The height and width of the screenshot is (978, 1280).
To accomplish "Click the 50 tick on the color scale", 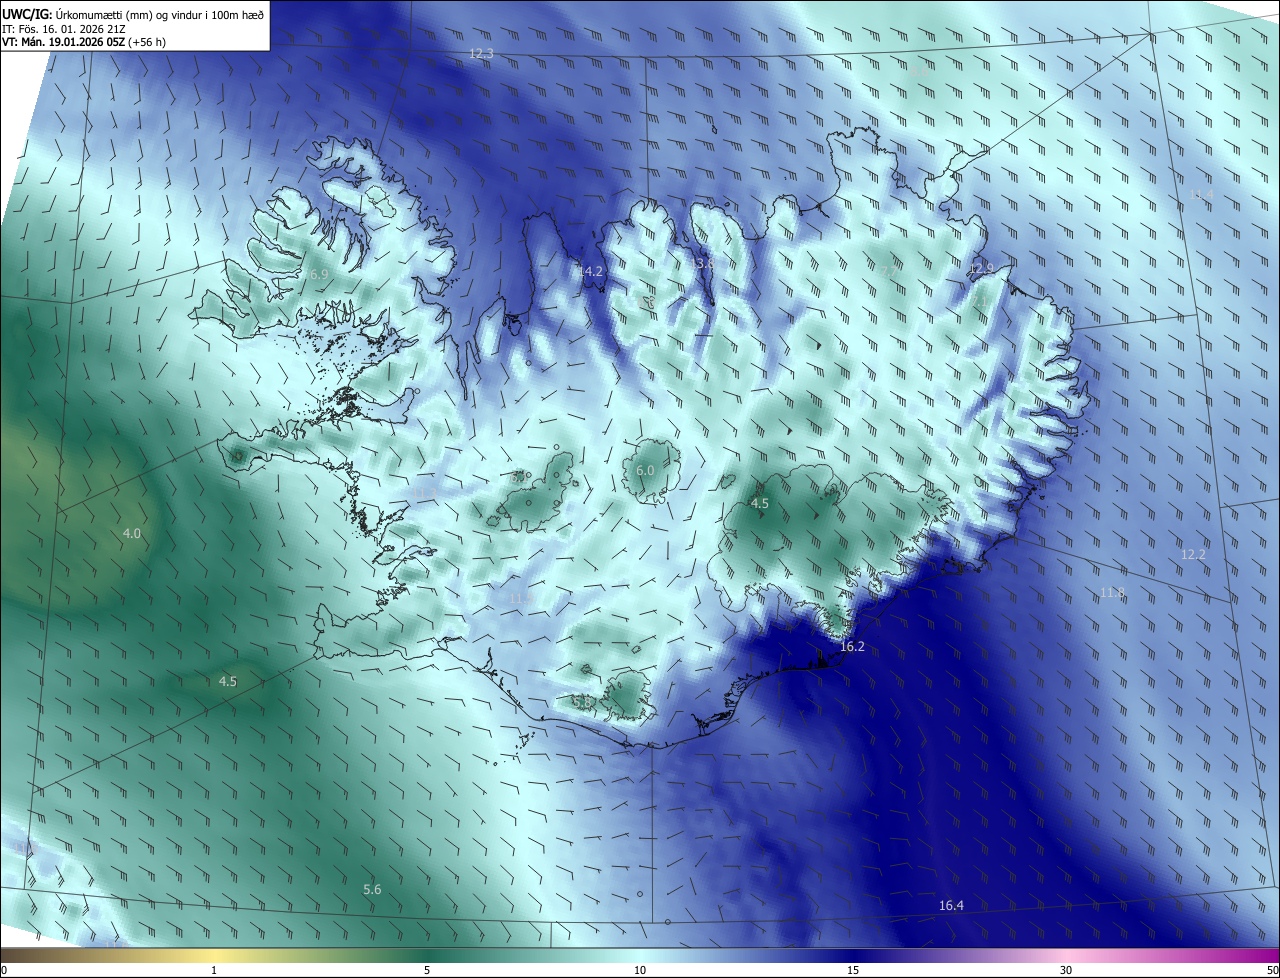I will pos(1272,970).
